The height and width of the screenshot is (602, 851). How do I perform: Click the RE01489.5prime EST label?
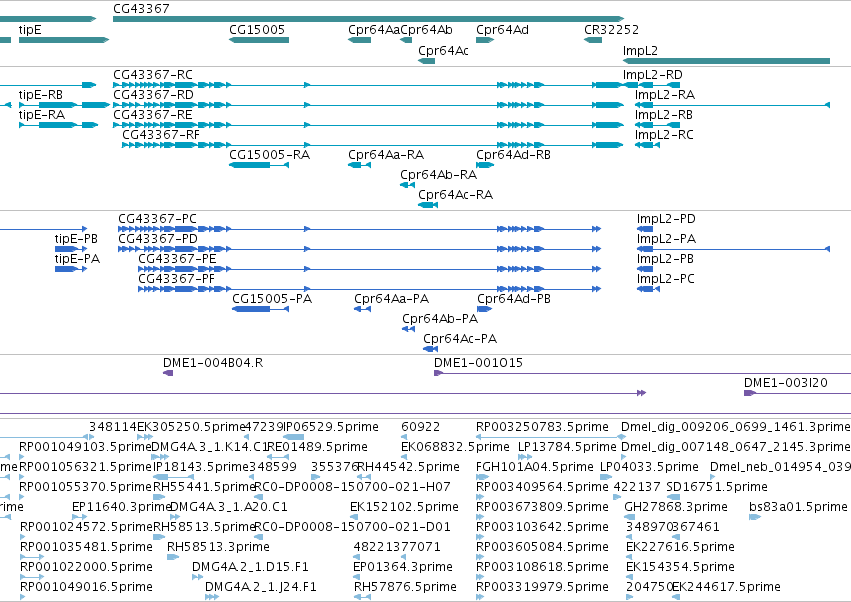[317, 447]
